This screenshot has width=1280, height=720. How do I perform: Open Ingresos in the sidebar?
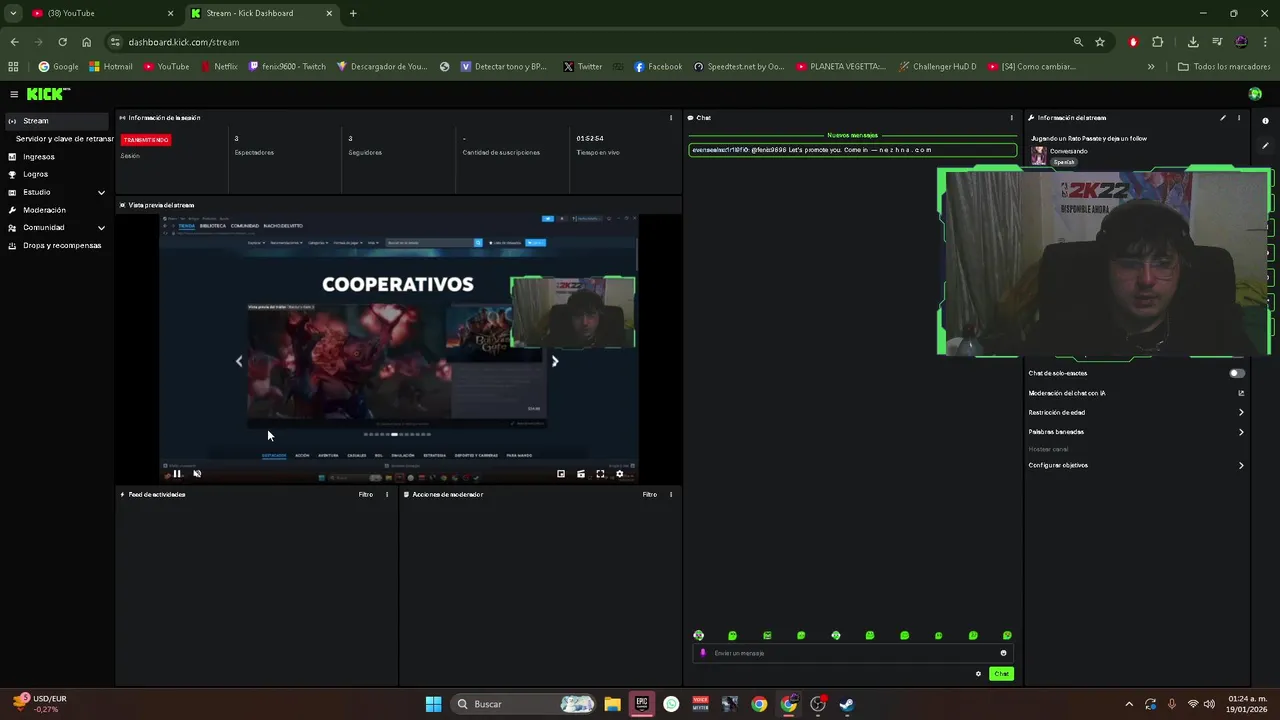tap(39, 157)
